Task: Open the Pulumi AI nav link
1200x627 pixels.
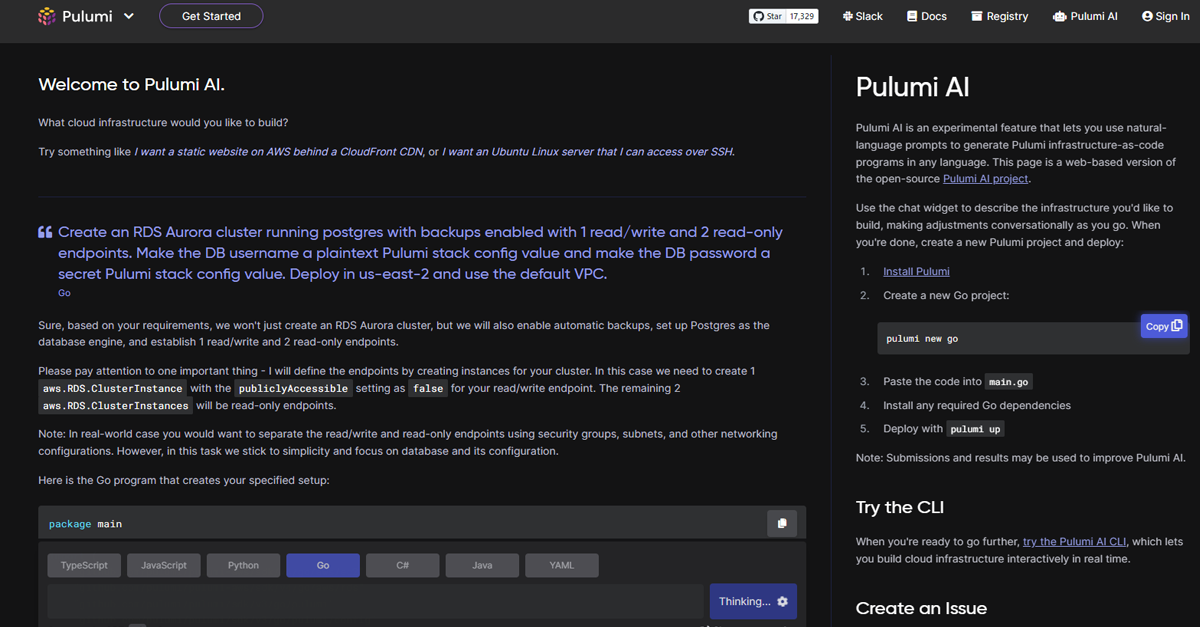Action: (1085, 16)
